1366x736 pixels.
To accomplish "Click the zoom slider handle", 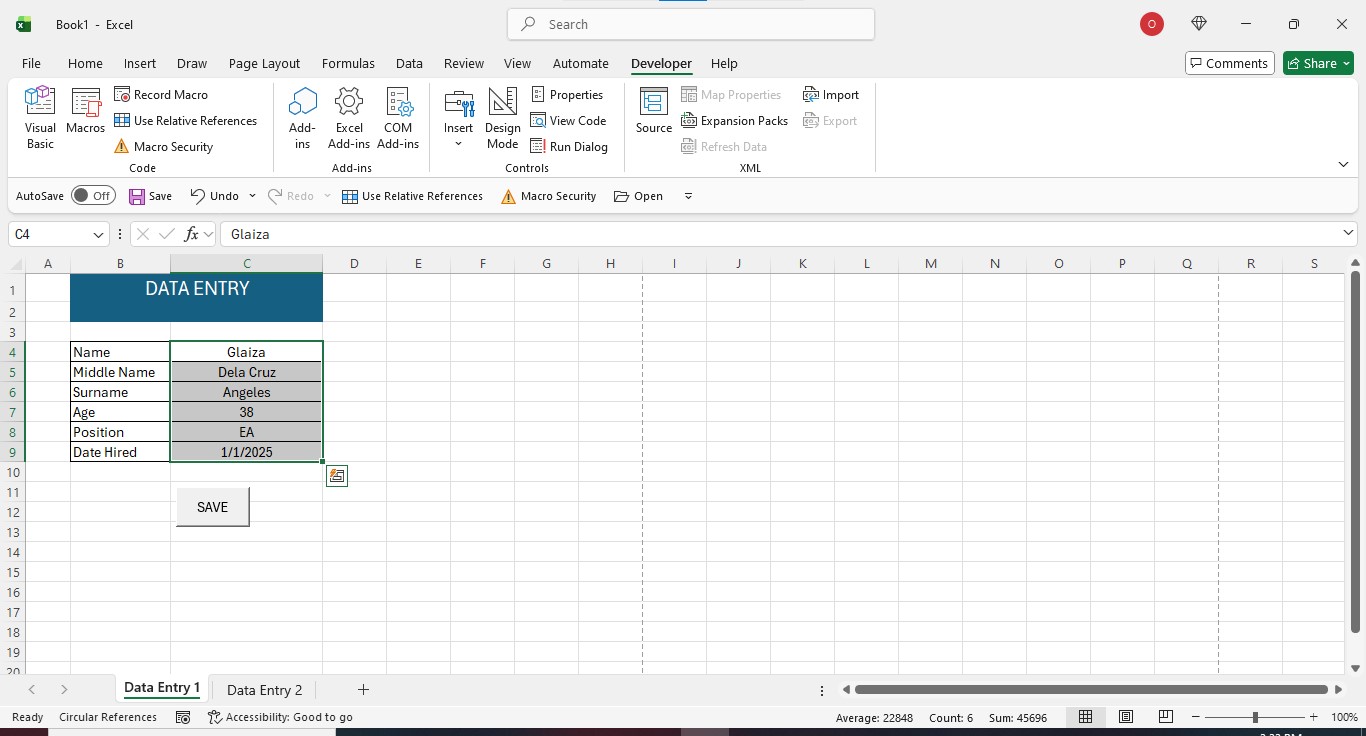I will click(1255, 717).
